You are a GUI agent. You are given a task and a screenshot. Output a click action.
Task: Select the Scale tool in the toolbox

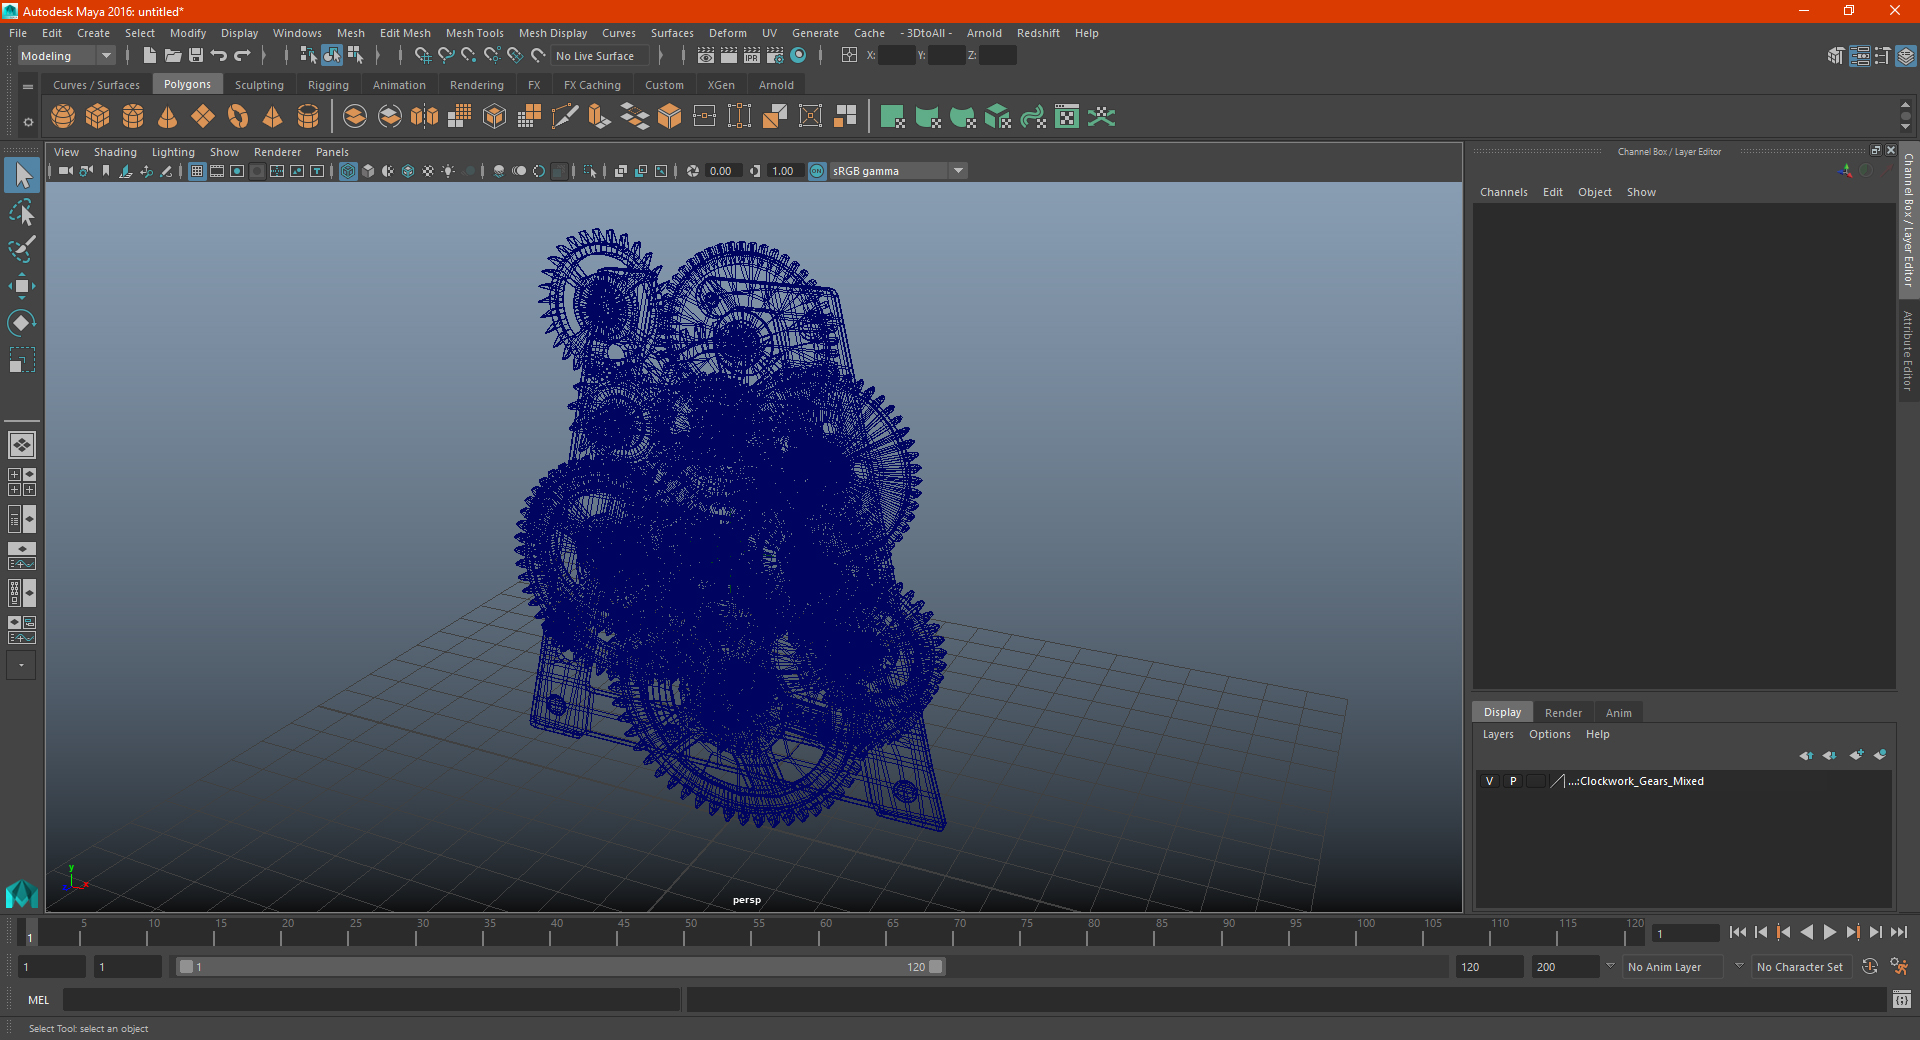22,360
